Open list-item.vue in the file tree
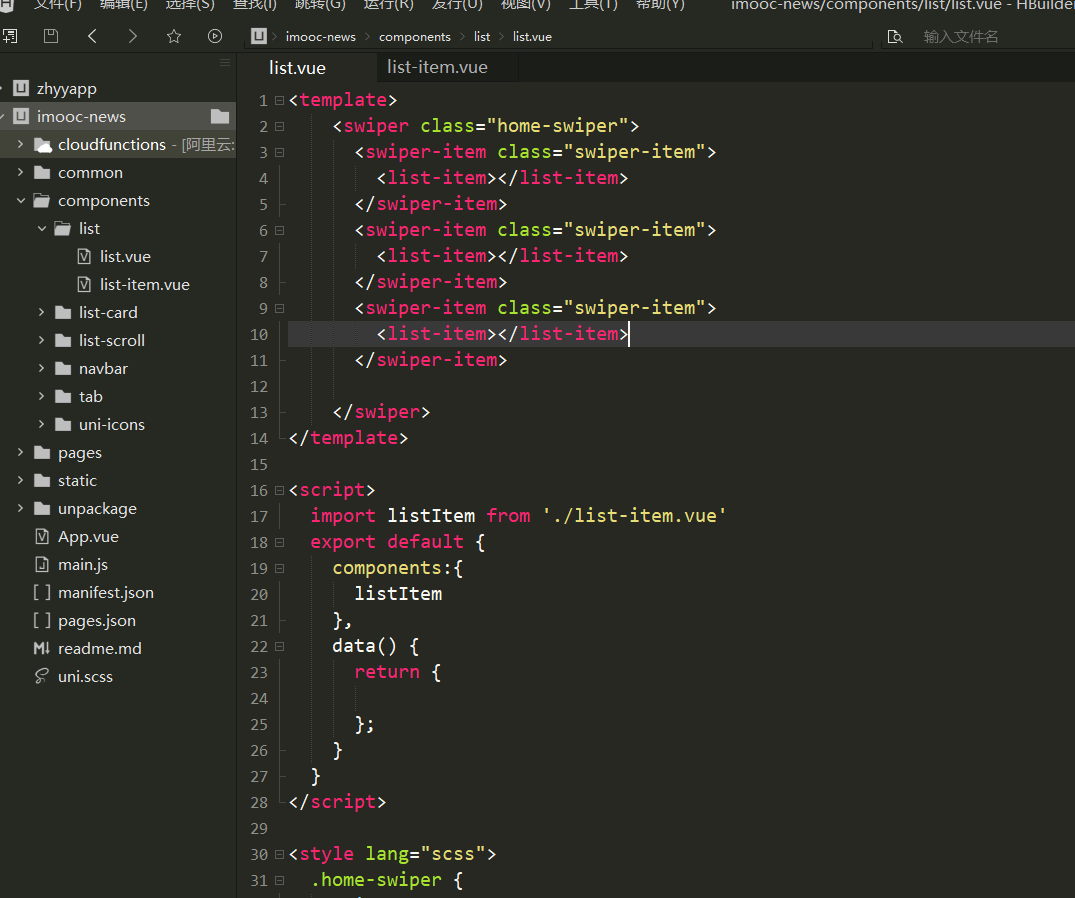Image resolution: width=1075 pixels, height=898 pixels. 145,284
